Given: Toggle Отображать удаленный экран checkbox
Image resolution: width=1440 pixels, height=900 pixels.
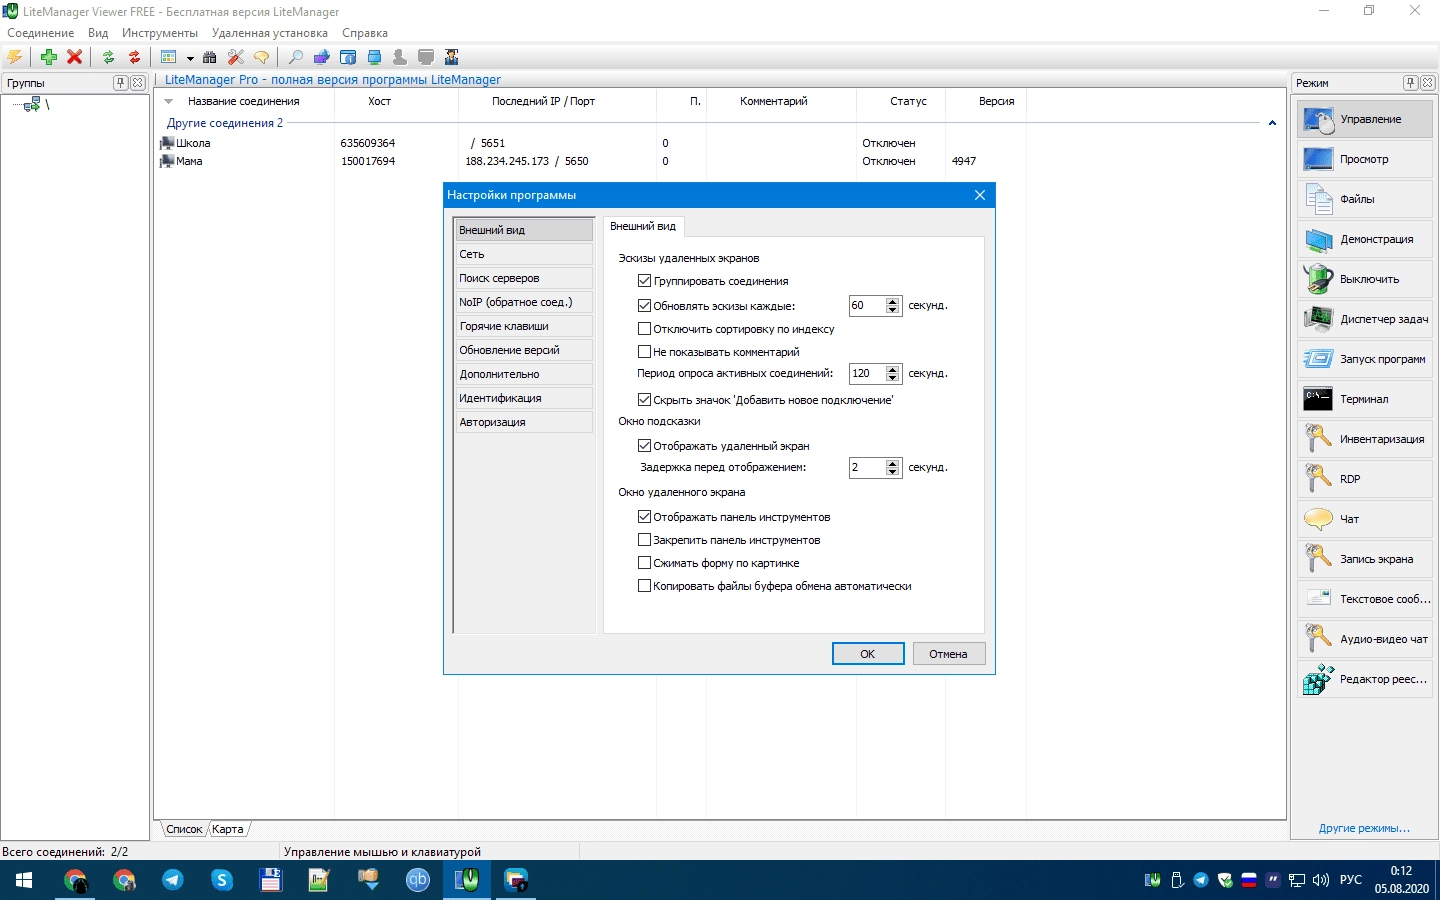Looking at the screenshot, I should click(x=644, y=446).
